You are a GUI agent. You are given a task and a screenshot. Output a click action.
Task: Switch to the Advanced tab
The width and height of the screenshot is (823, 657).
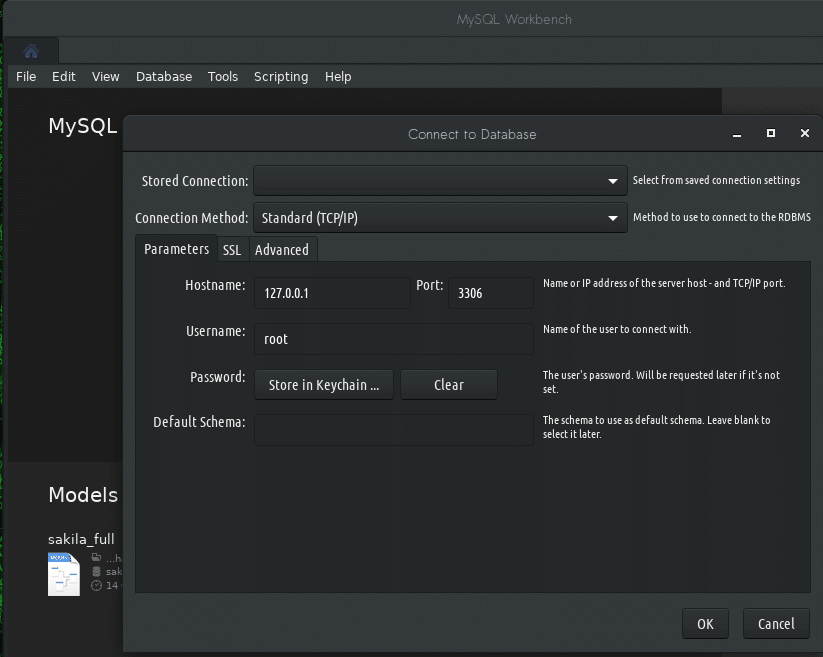coord(282,250)
